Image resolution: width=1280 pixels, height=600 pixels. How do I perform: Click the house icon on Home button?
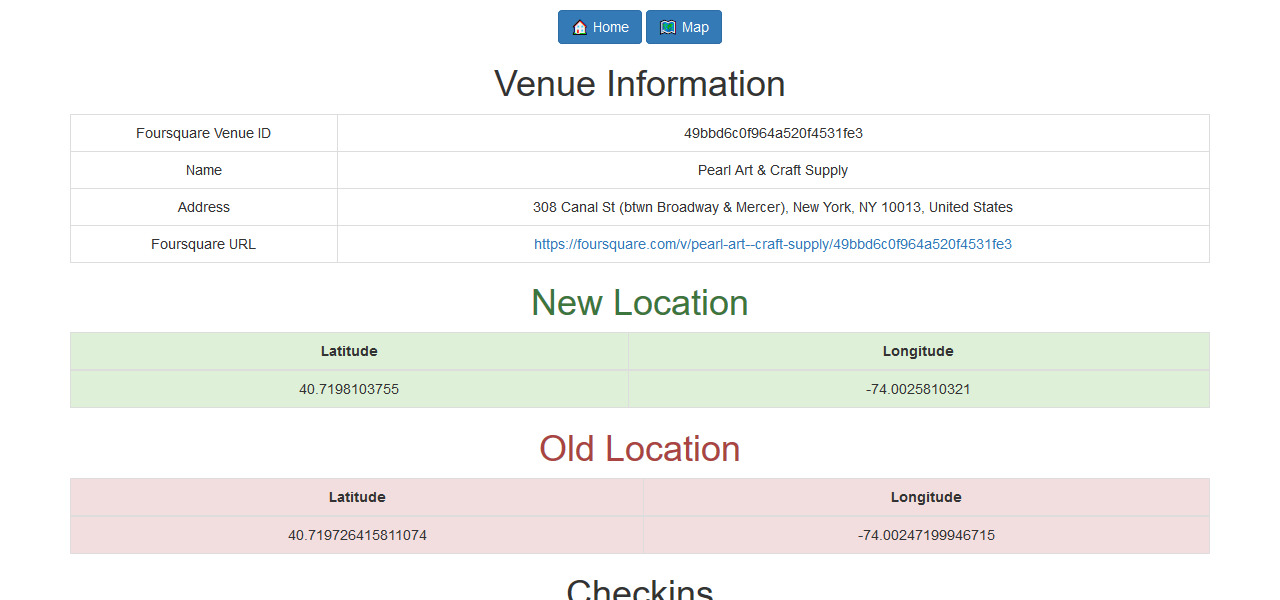pyautogui.click(x=579, y=28)
